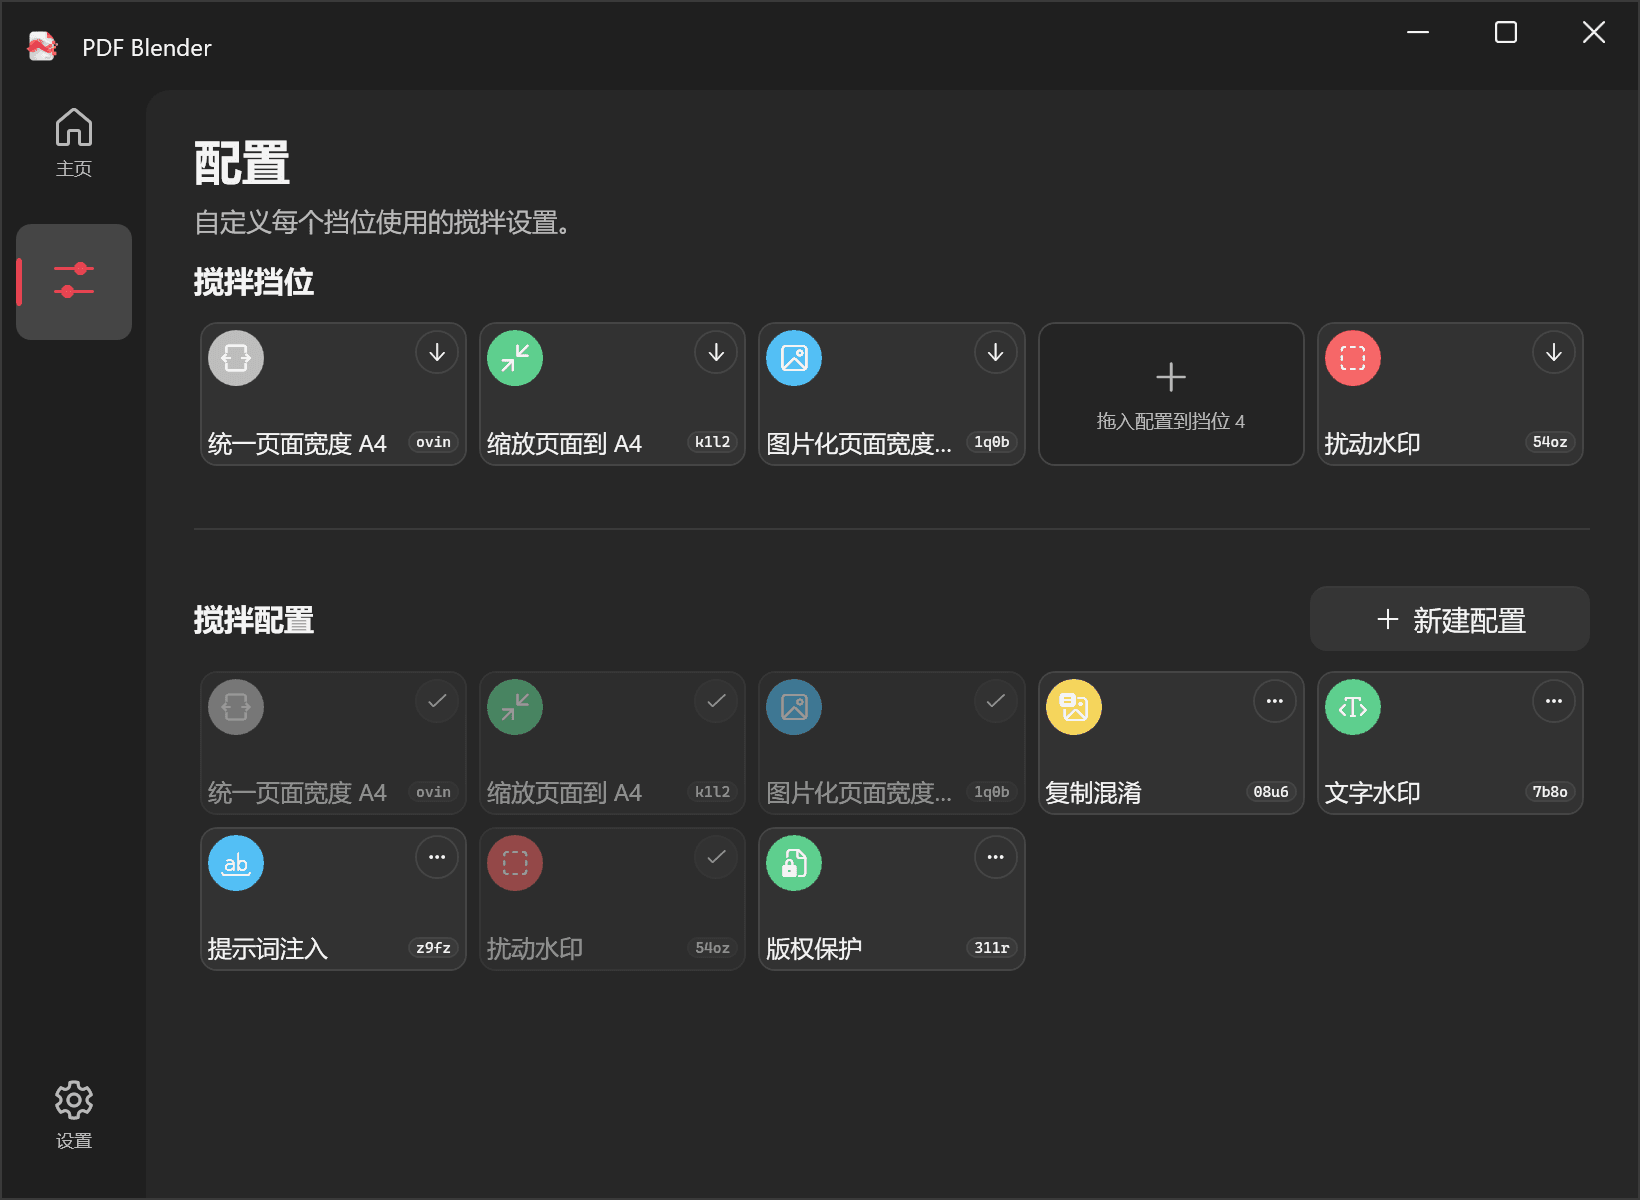Click gray icon on slot card 统一页面宽度 A4
Screen dimensions: 1640x1200
tap(236, 358)
